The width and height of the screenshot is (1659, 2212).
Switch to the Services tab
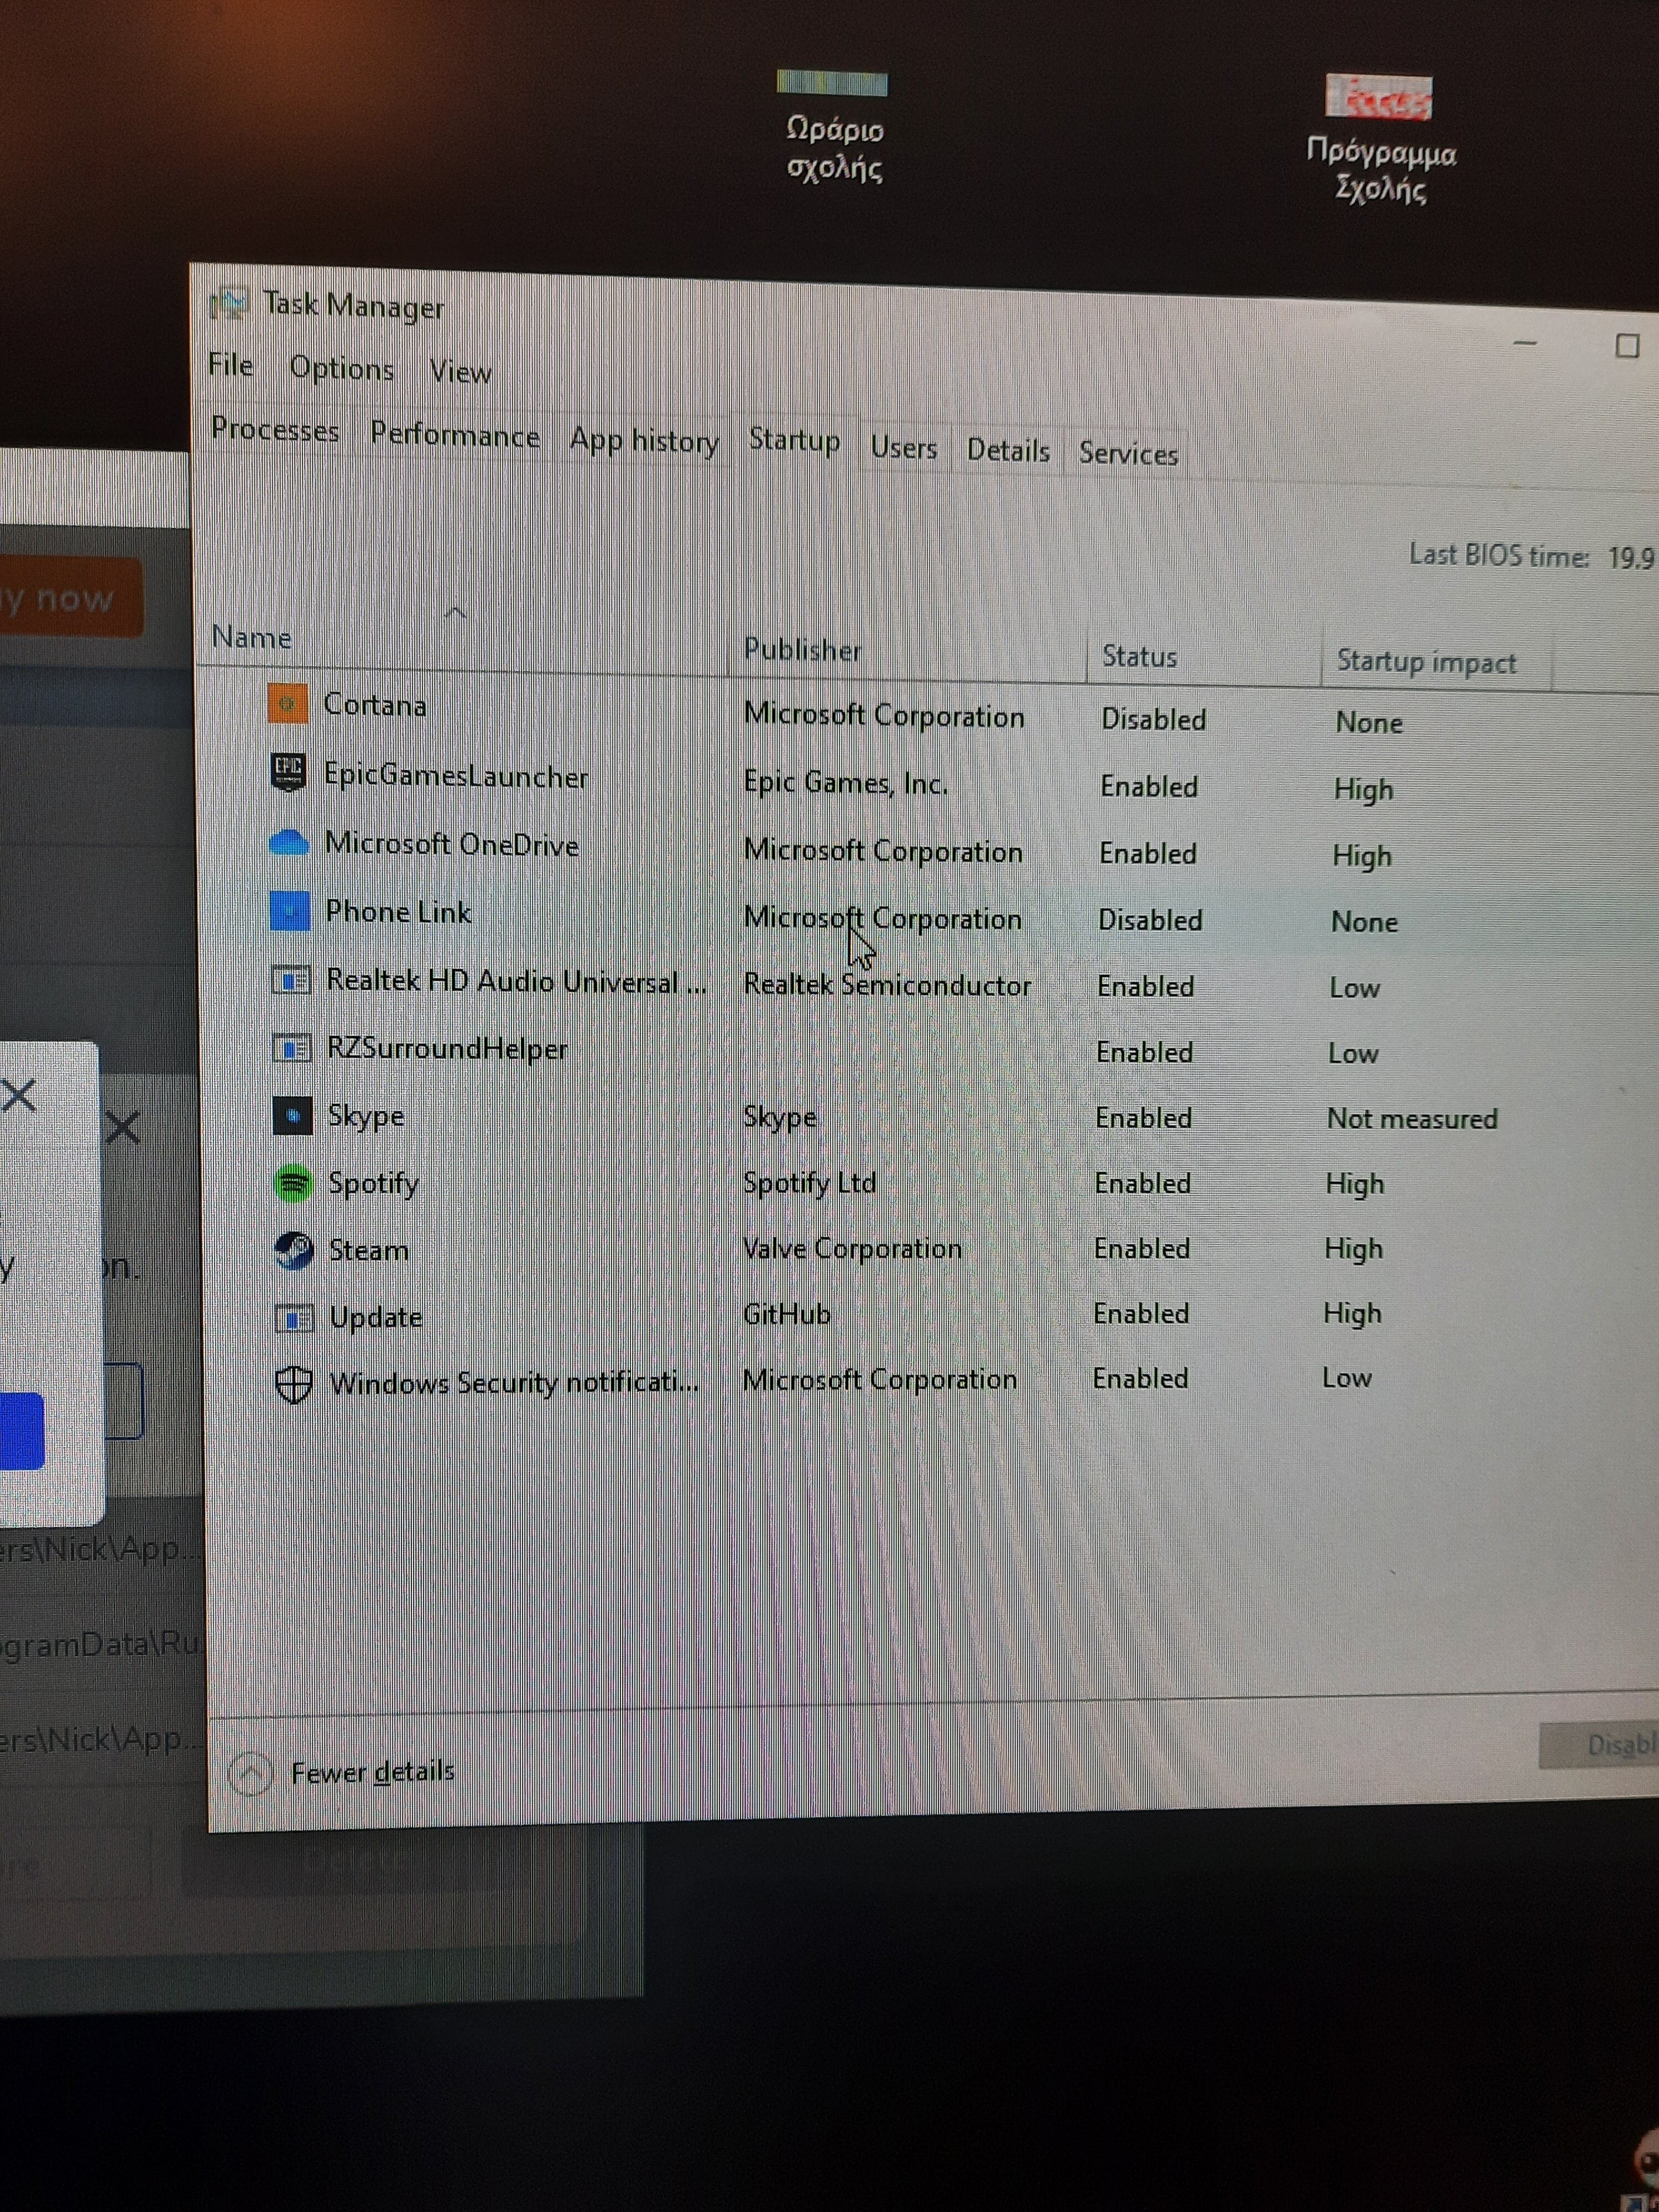click(x=1128, y=454)
